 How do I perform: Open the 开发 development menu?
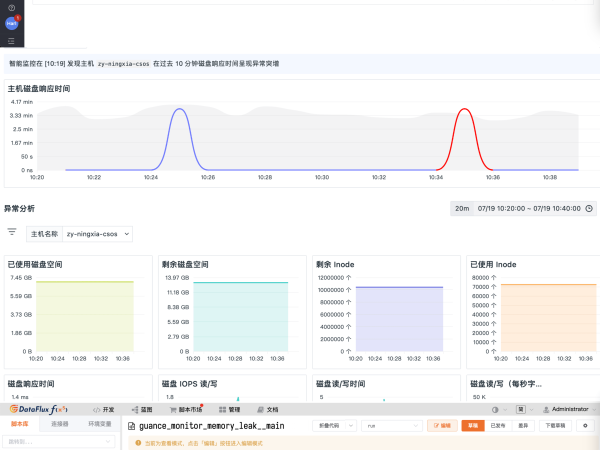pos(104,410)
